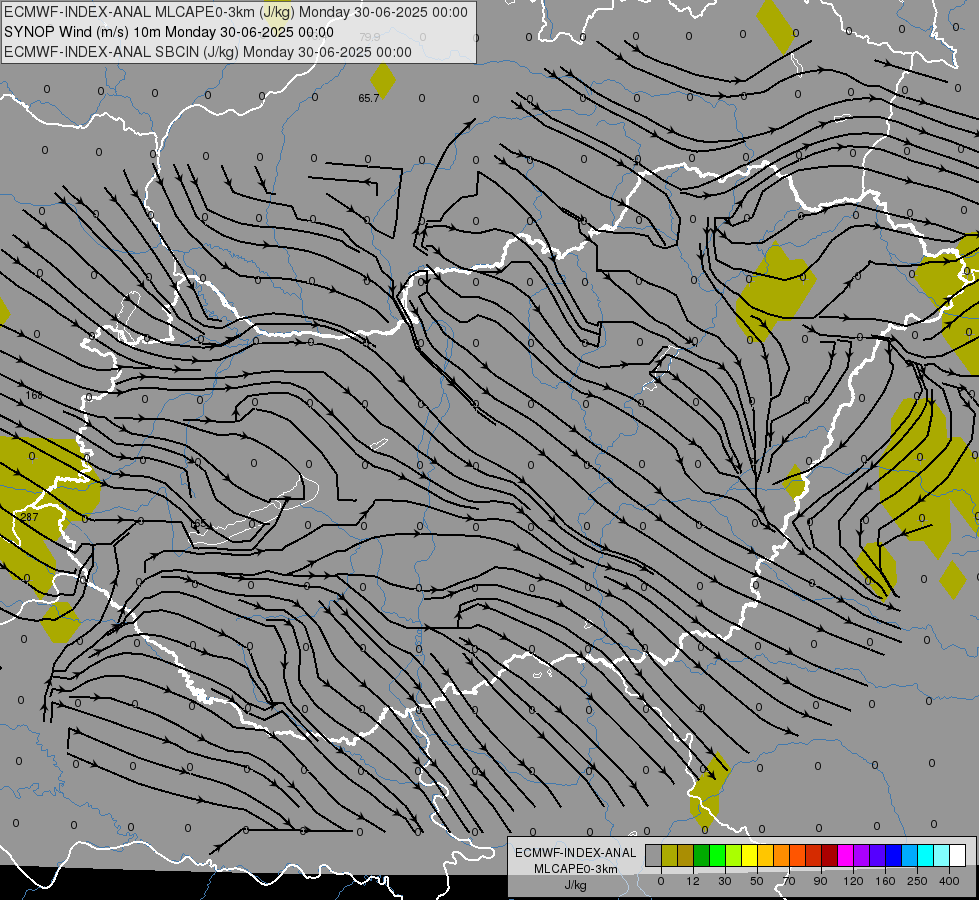
Task: Pick the dark red swatch left of magenta
Action: [830, 855]
